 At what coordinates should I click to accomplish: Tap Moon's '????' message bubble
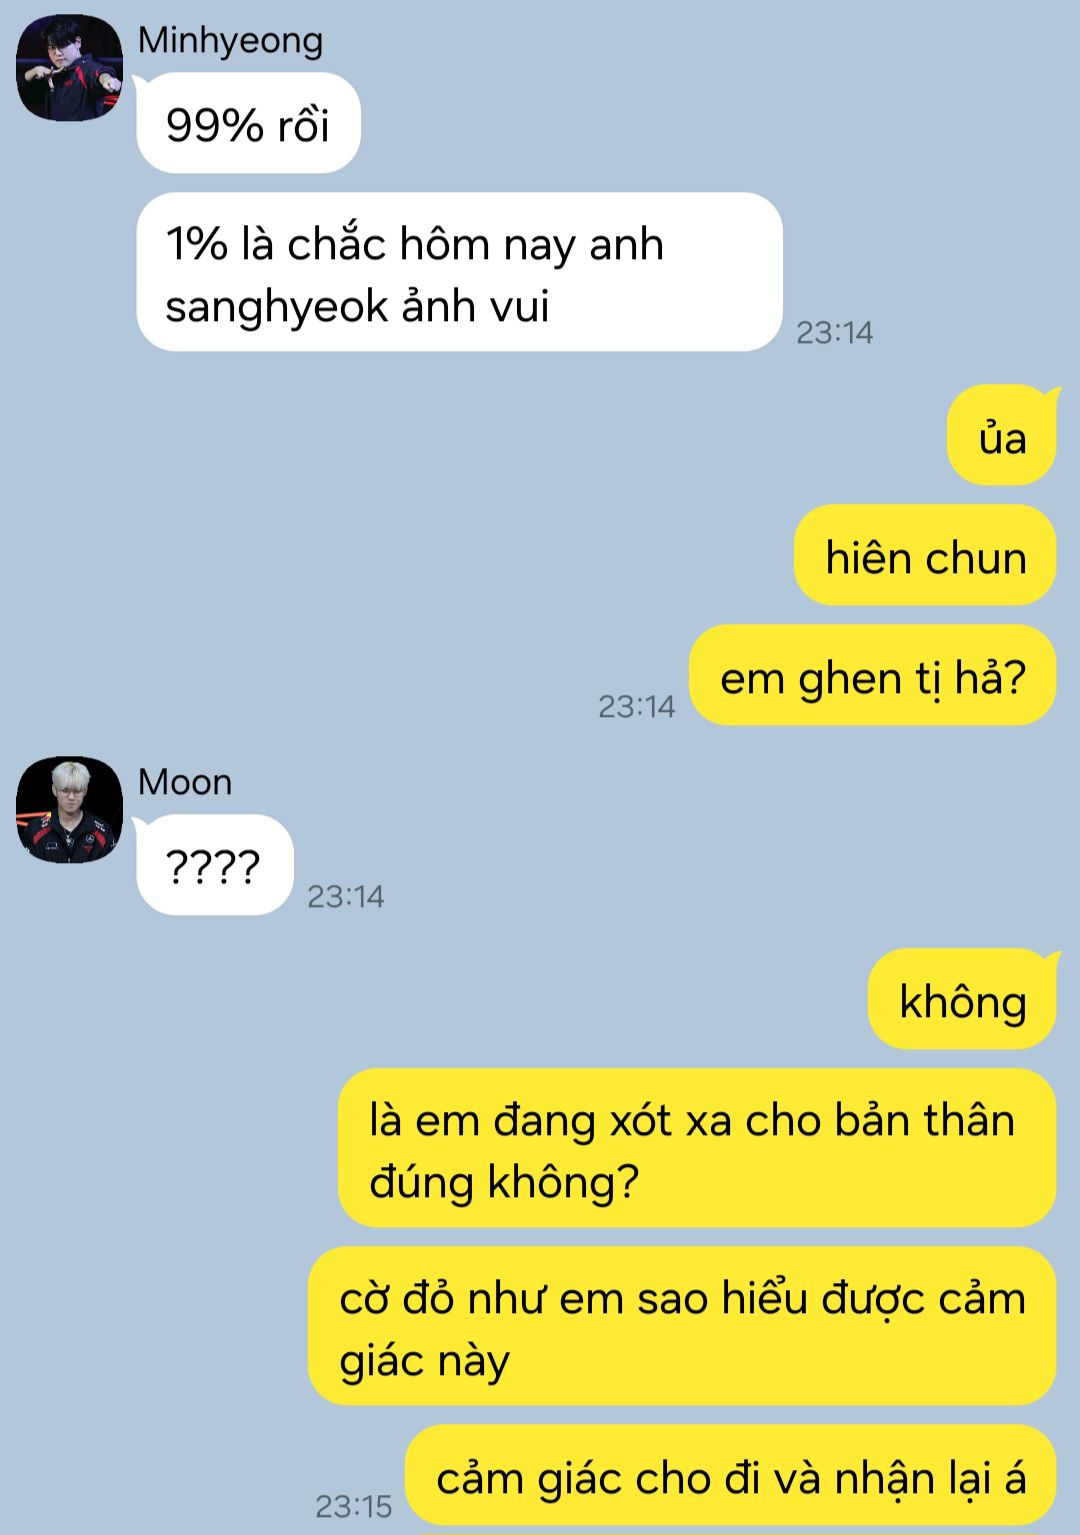(214, 865)
